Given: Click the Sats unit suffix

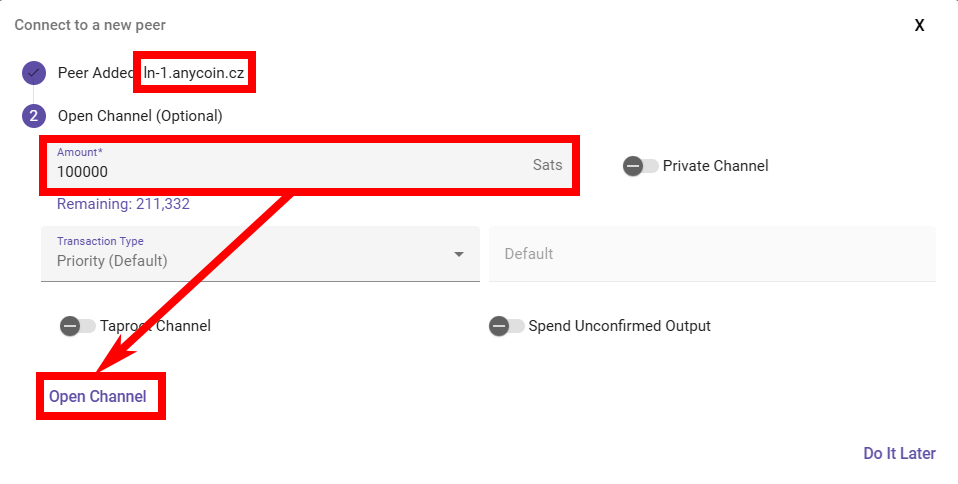Looking at the screenshot, I should [547, 165].
